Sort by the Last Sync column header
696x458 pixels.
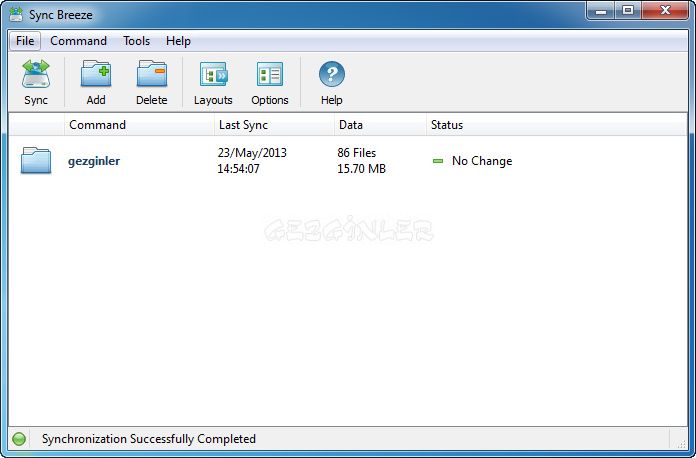coord(274,125)
